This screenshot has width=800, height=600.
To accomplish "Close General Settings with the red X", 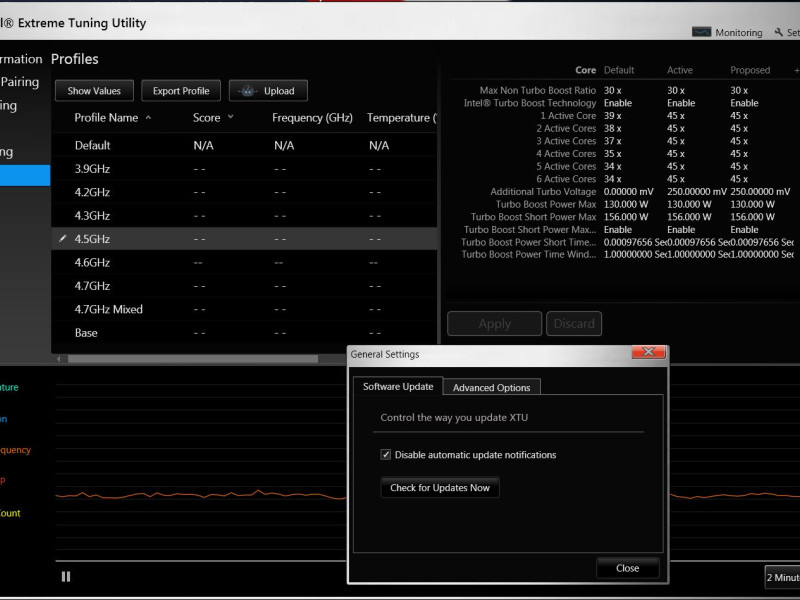I will (648, 352).
